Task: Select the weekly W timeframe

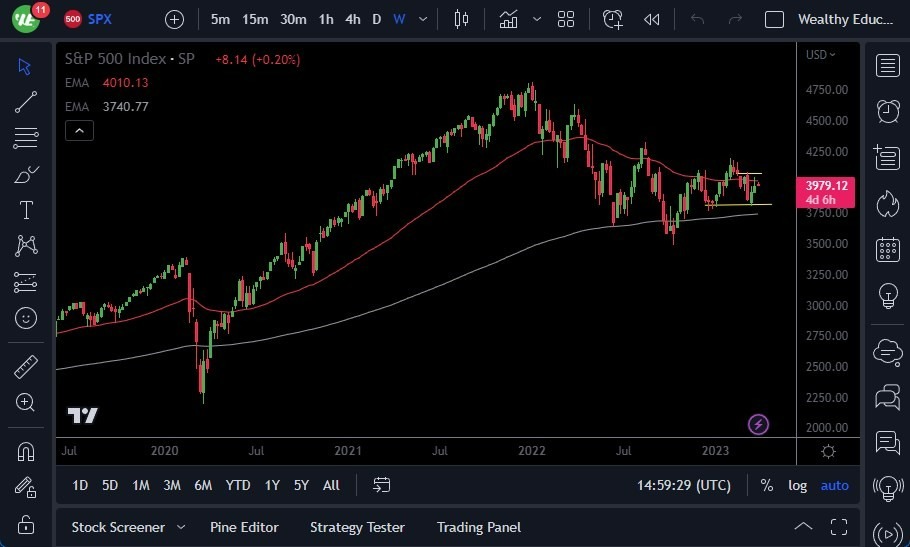Action: tap(399, 20)
